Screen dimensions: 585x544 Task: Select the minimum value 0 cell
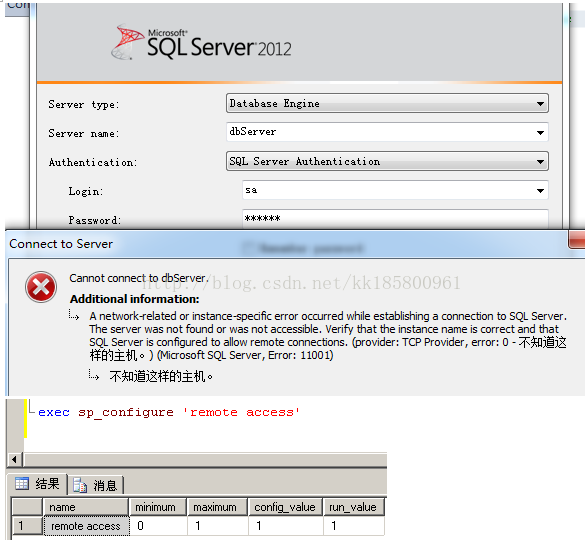click(158, 526)
